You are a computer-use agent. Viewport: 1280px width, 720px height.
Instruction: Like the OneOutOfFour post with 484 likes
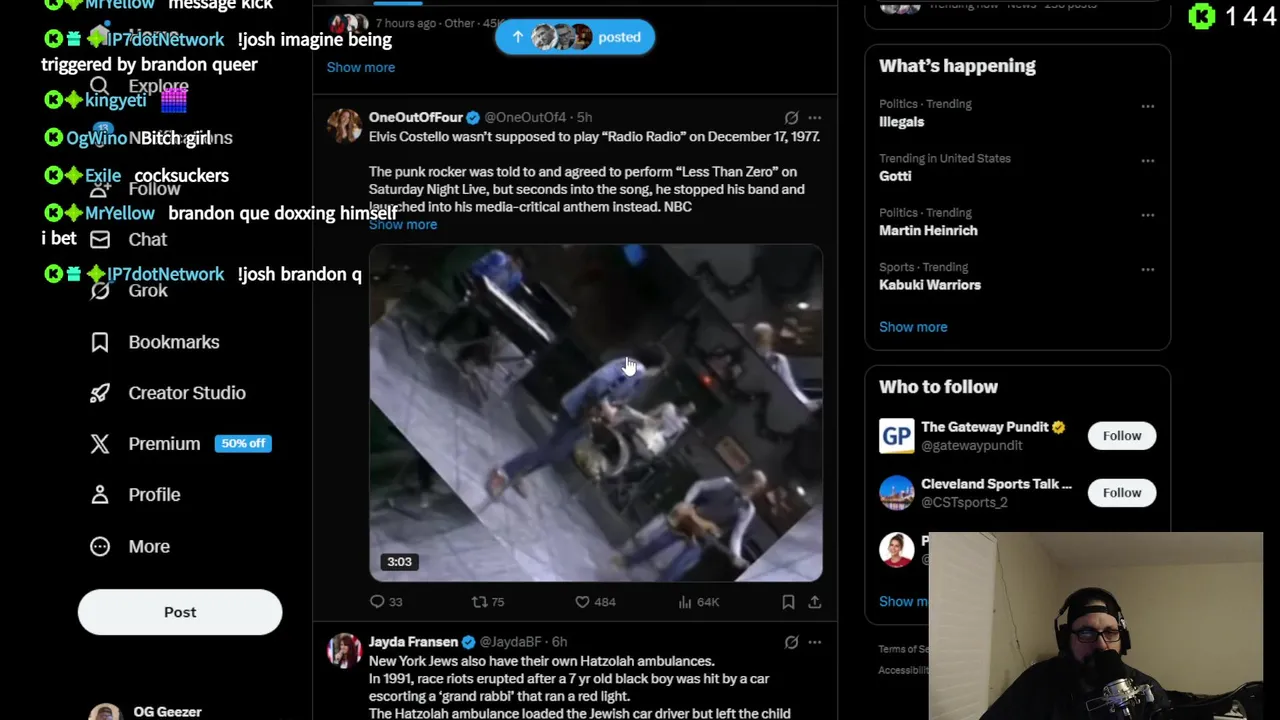coord(595,602)
